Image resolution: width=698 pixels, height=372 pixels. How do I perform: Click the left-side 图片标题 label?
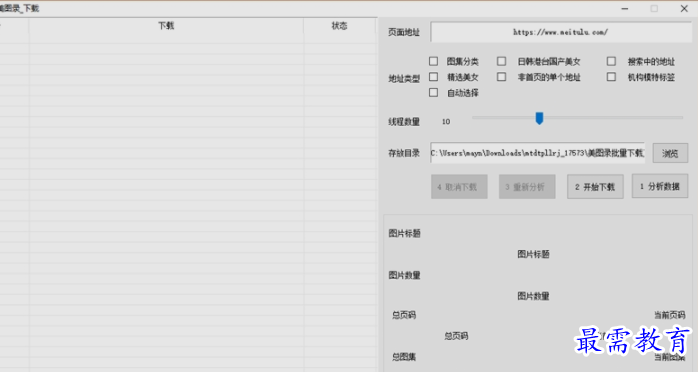coord(404,233)
